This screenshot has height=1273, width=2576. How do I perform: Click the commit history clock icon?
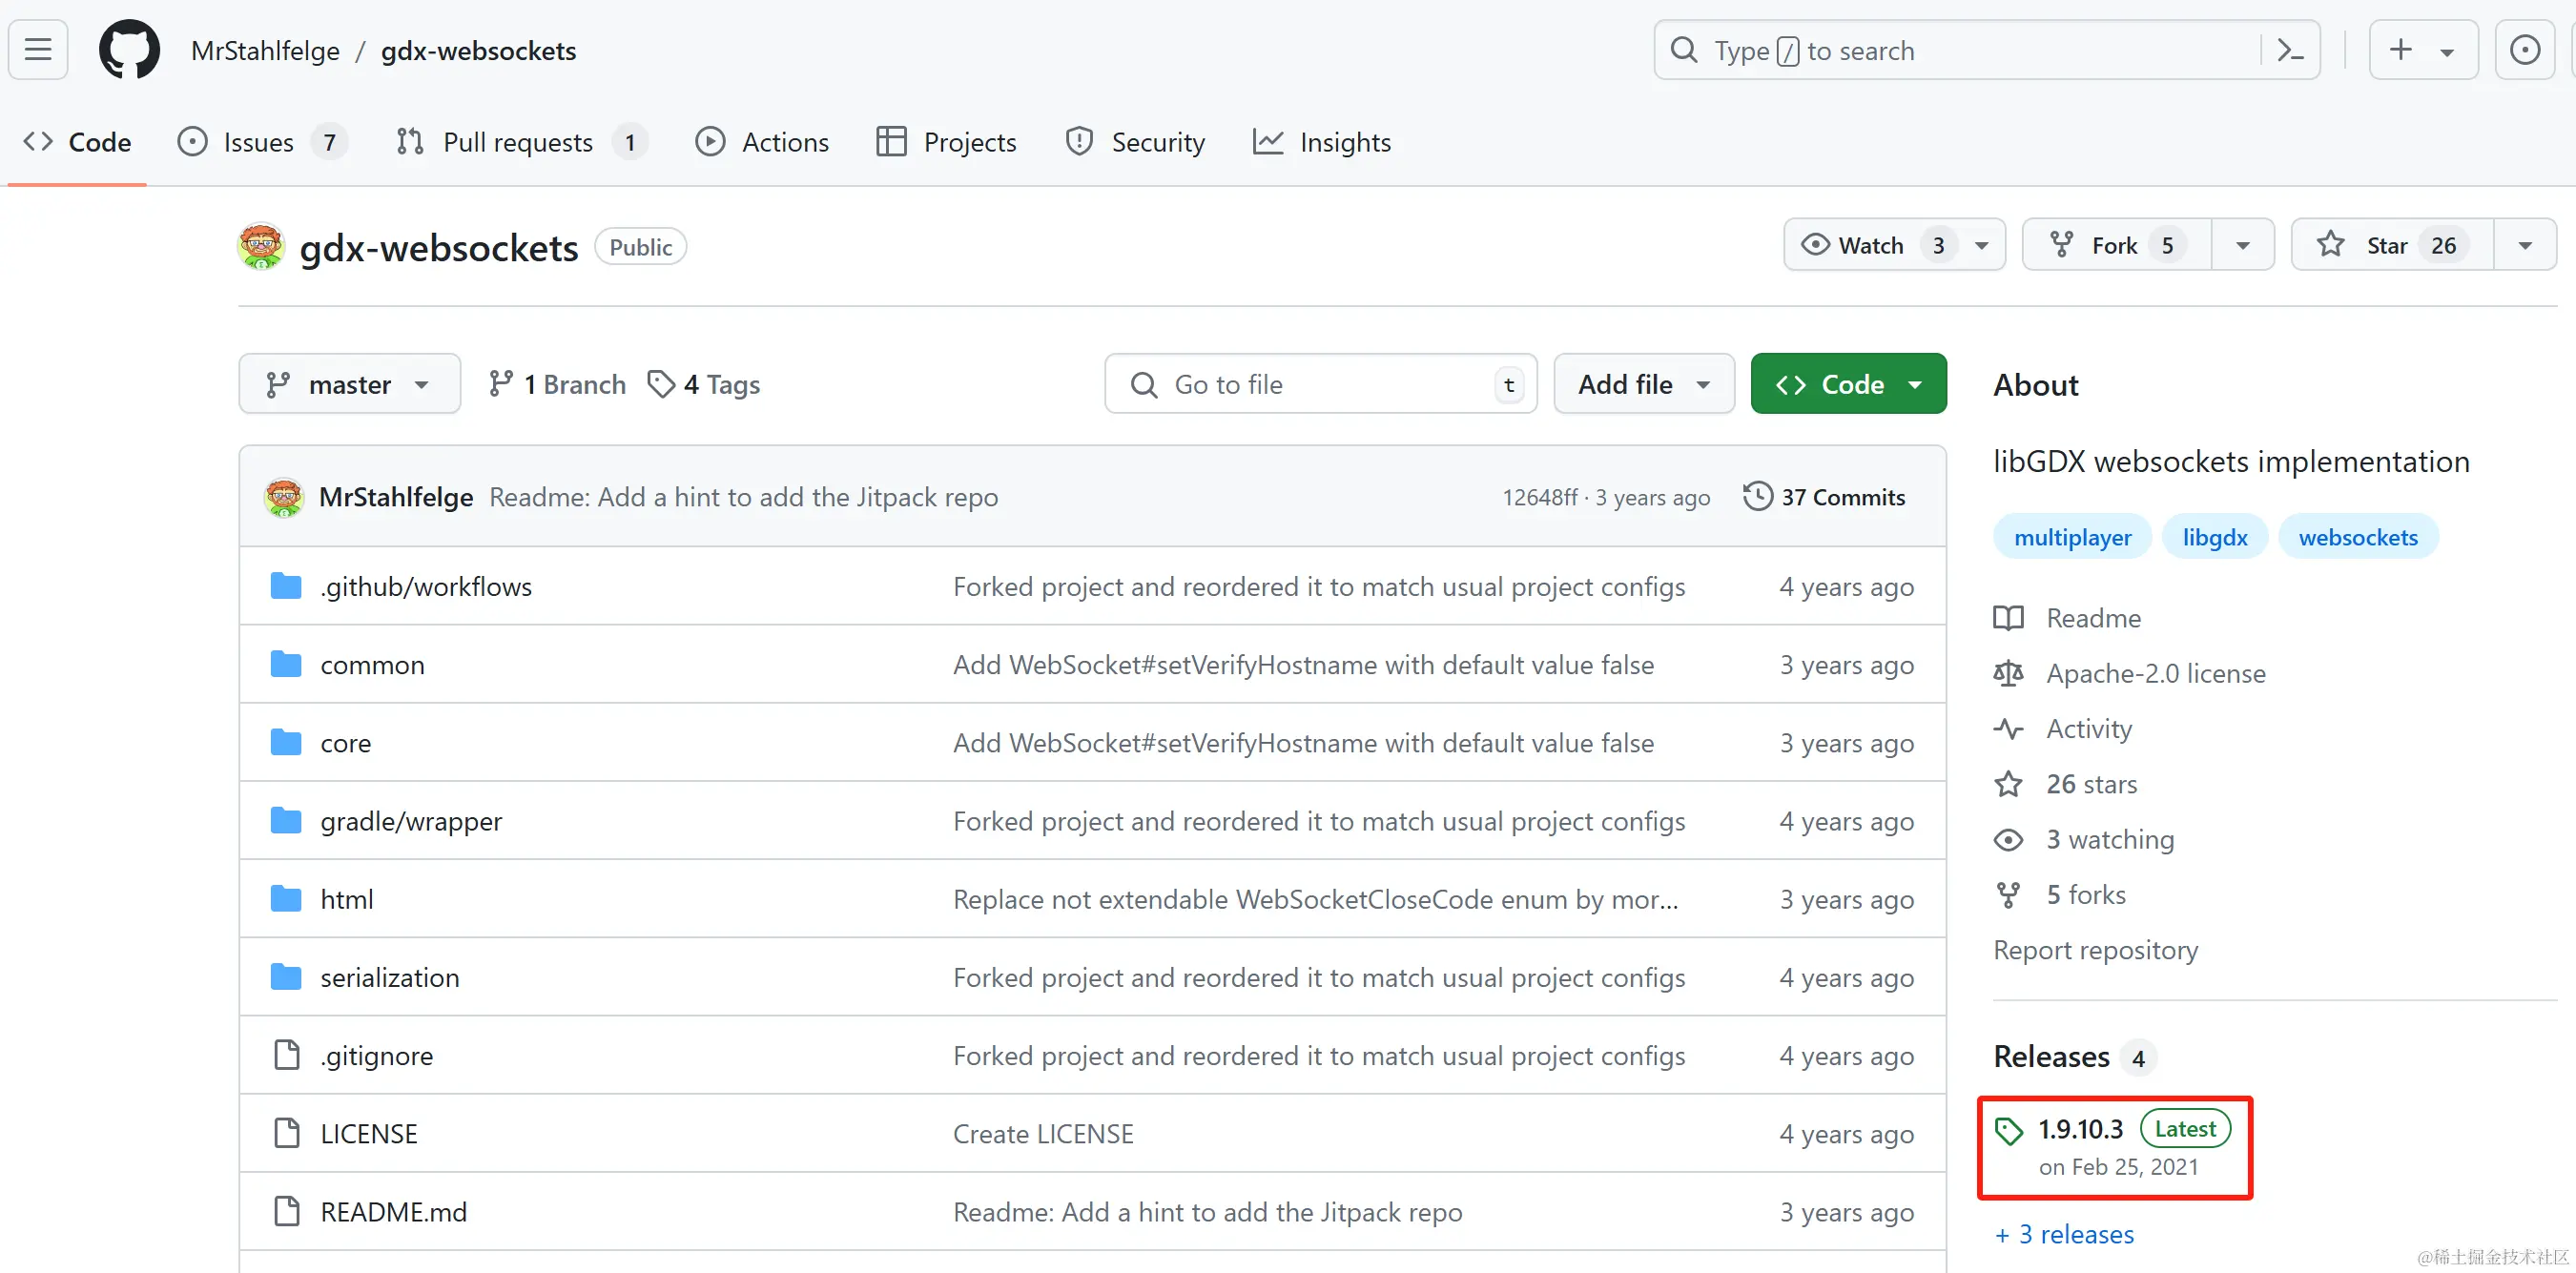tap(1757, 497)
